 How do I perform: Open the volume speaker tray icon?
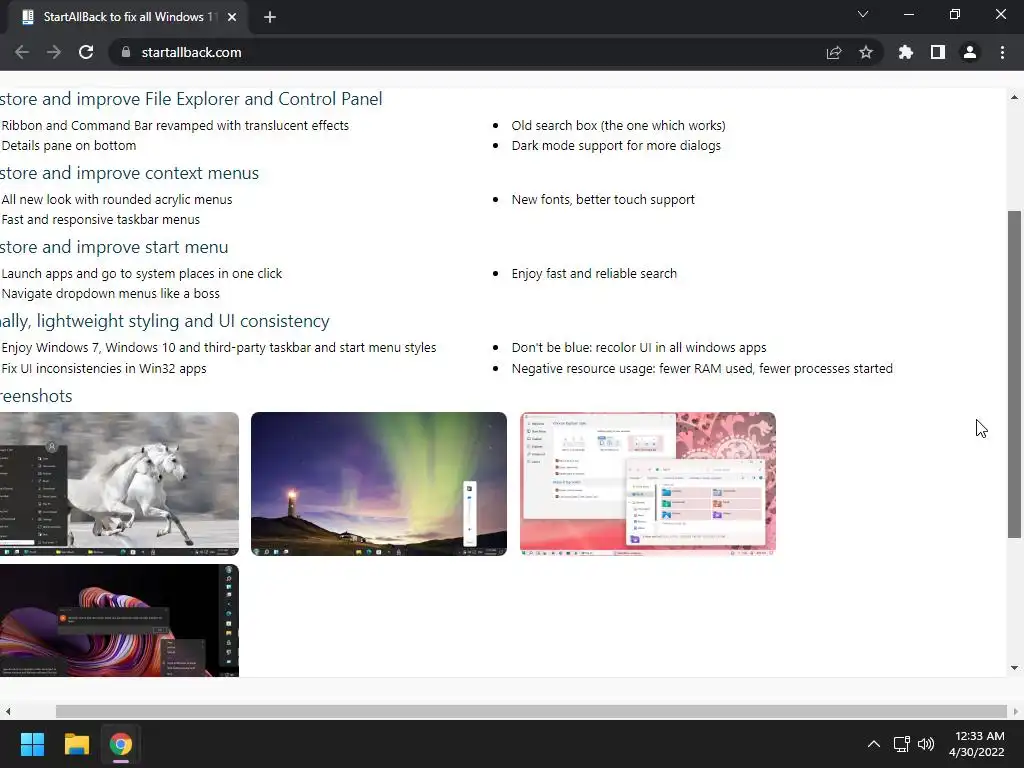[926, 744]
